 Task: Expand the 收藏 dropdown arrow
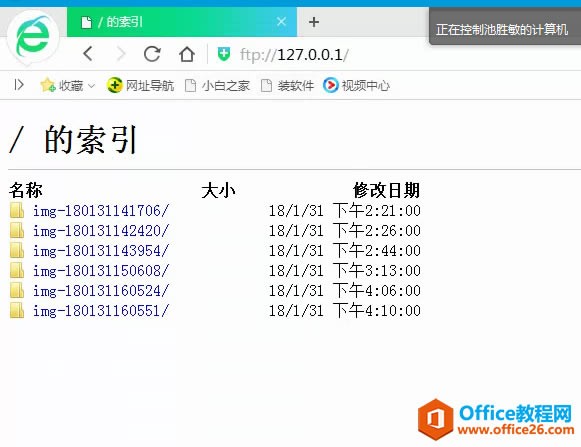point(92,86)
